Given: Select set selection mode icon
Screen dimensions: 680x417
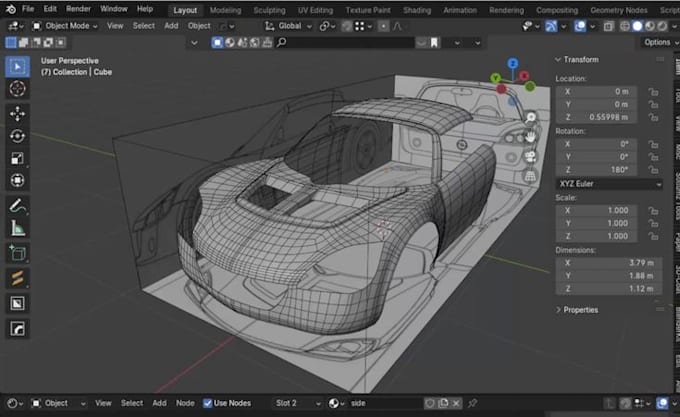Looking at the screenshot, I should click(x=11, y=42).
